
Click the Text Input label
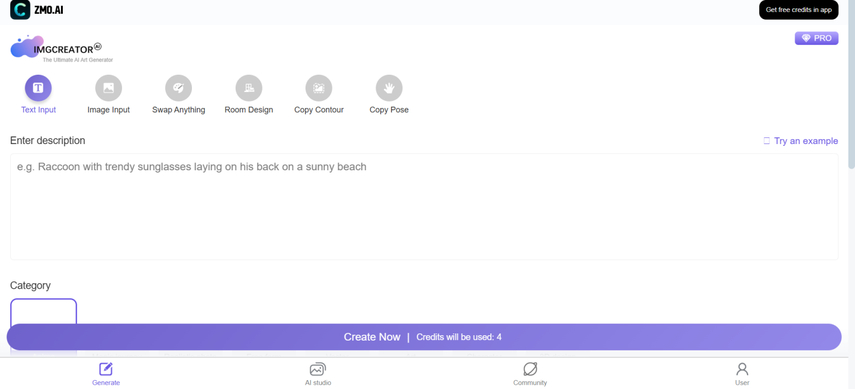point(38,110)
